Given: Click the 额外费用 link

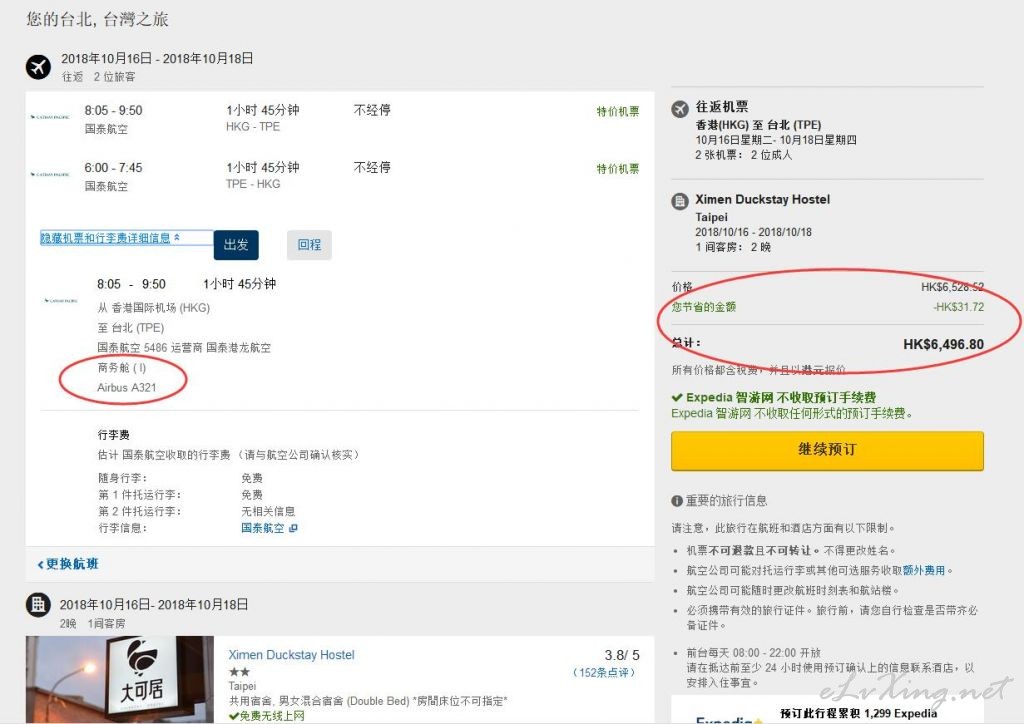Looking at the screenshot, I should click(x=924, y=571).
